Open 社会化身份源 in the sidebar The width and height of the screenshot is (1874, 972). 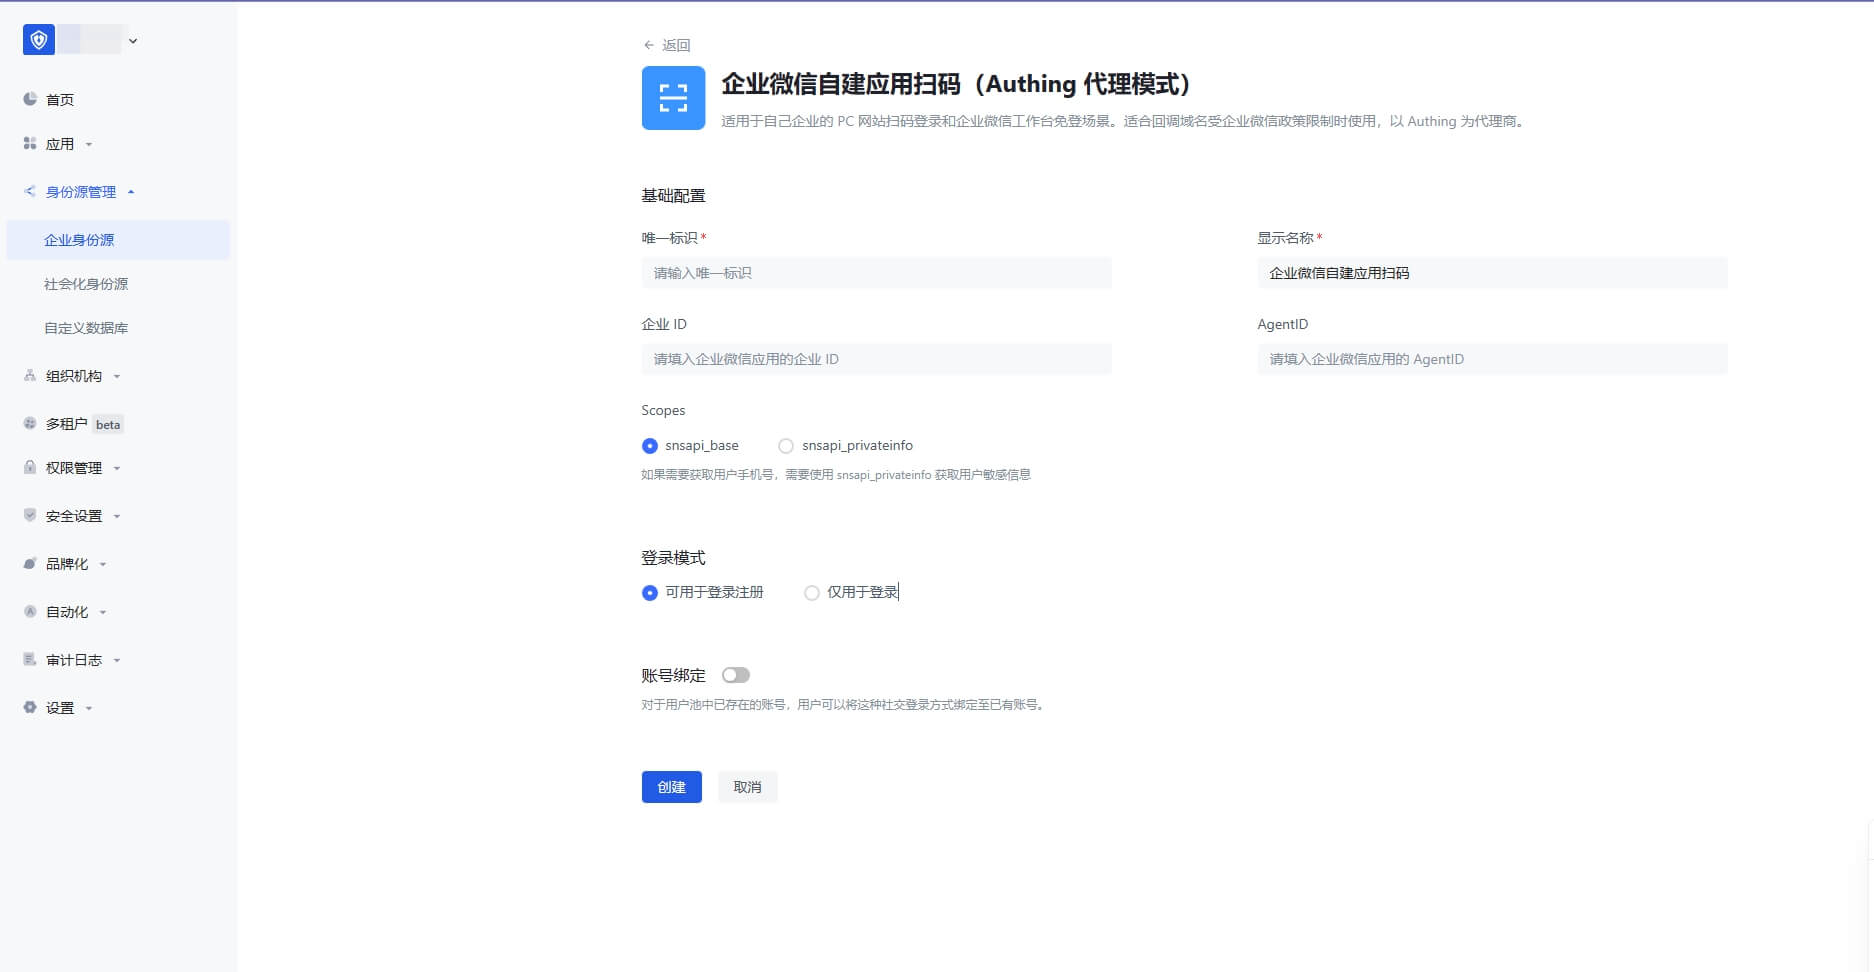(86, 284)
